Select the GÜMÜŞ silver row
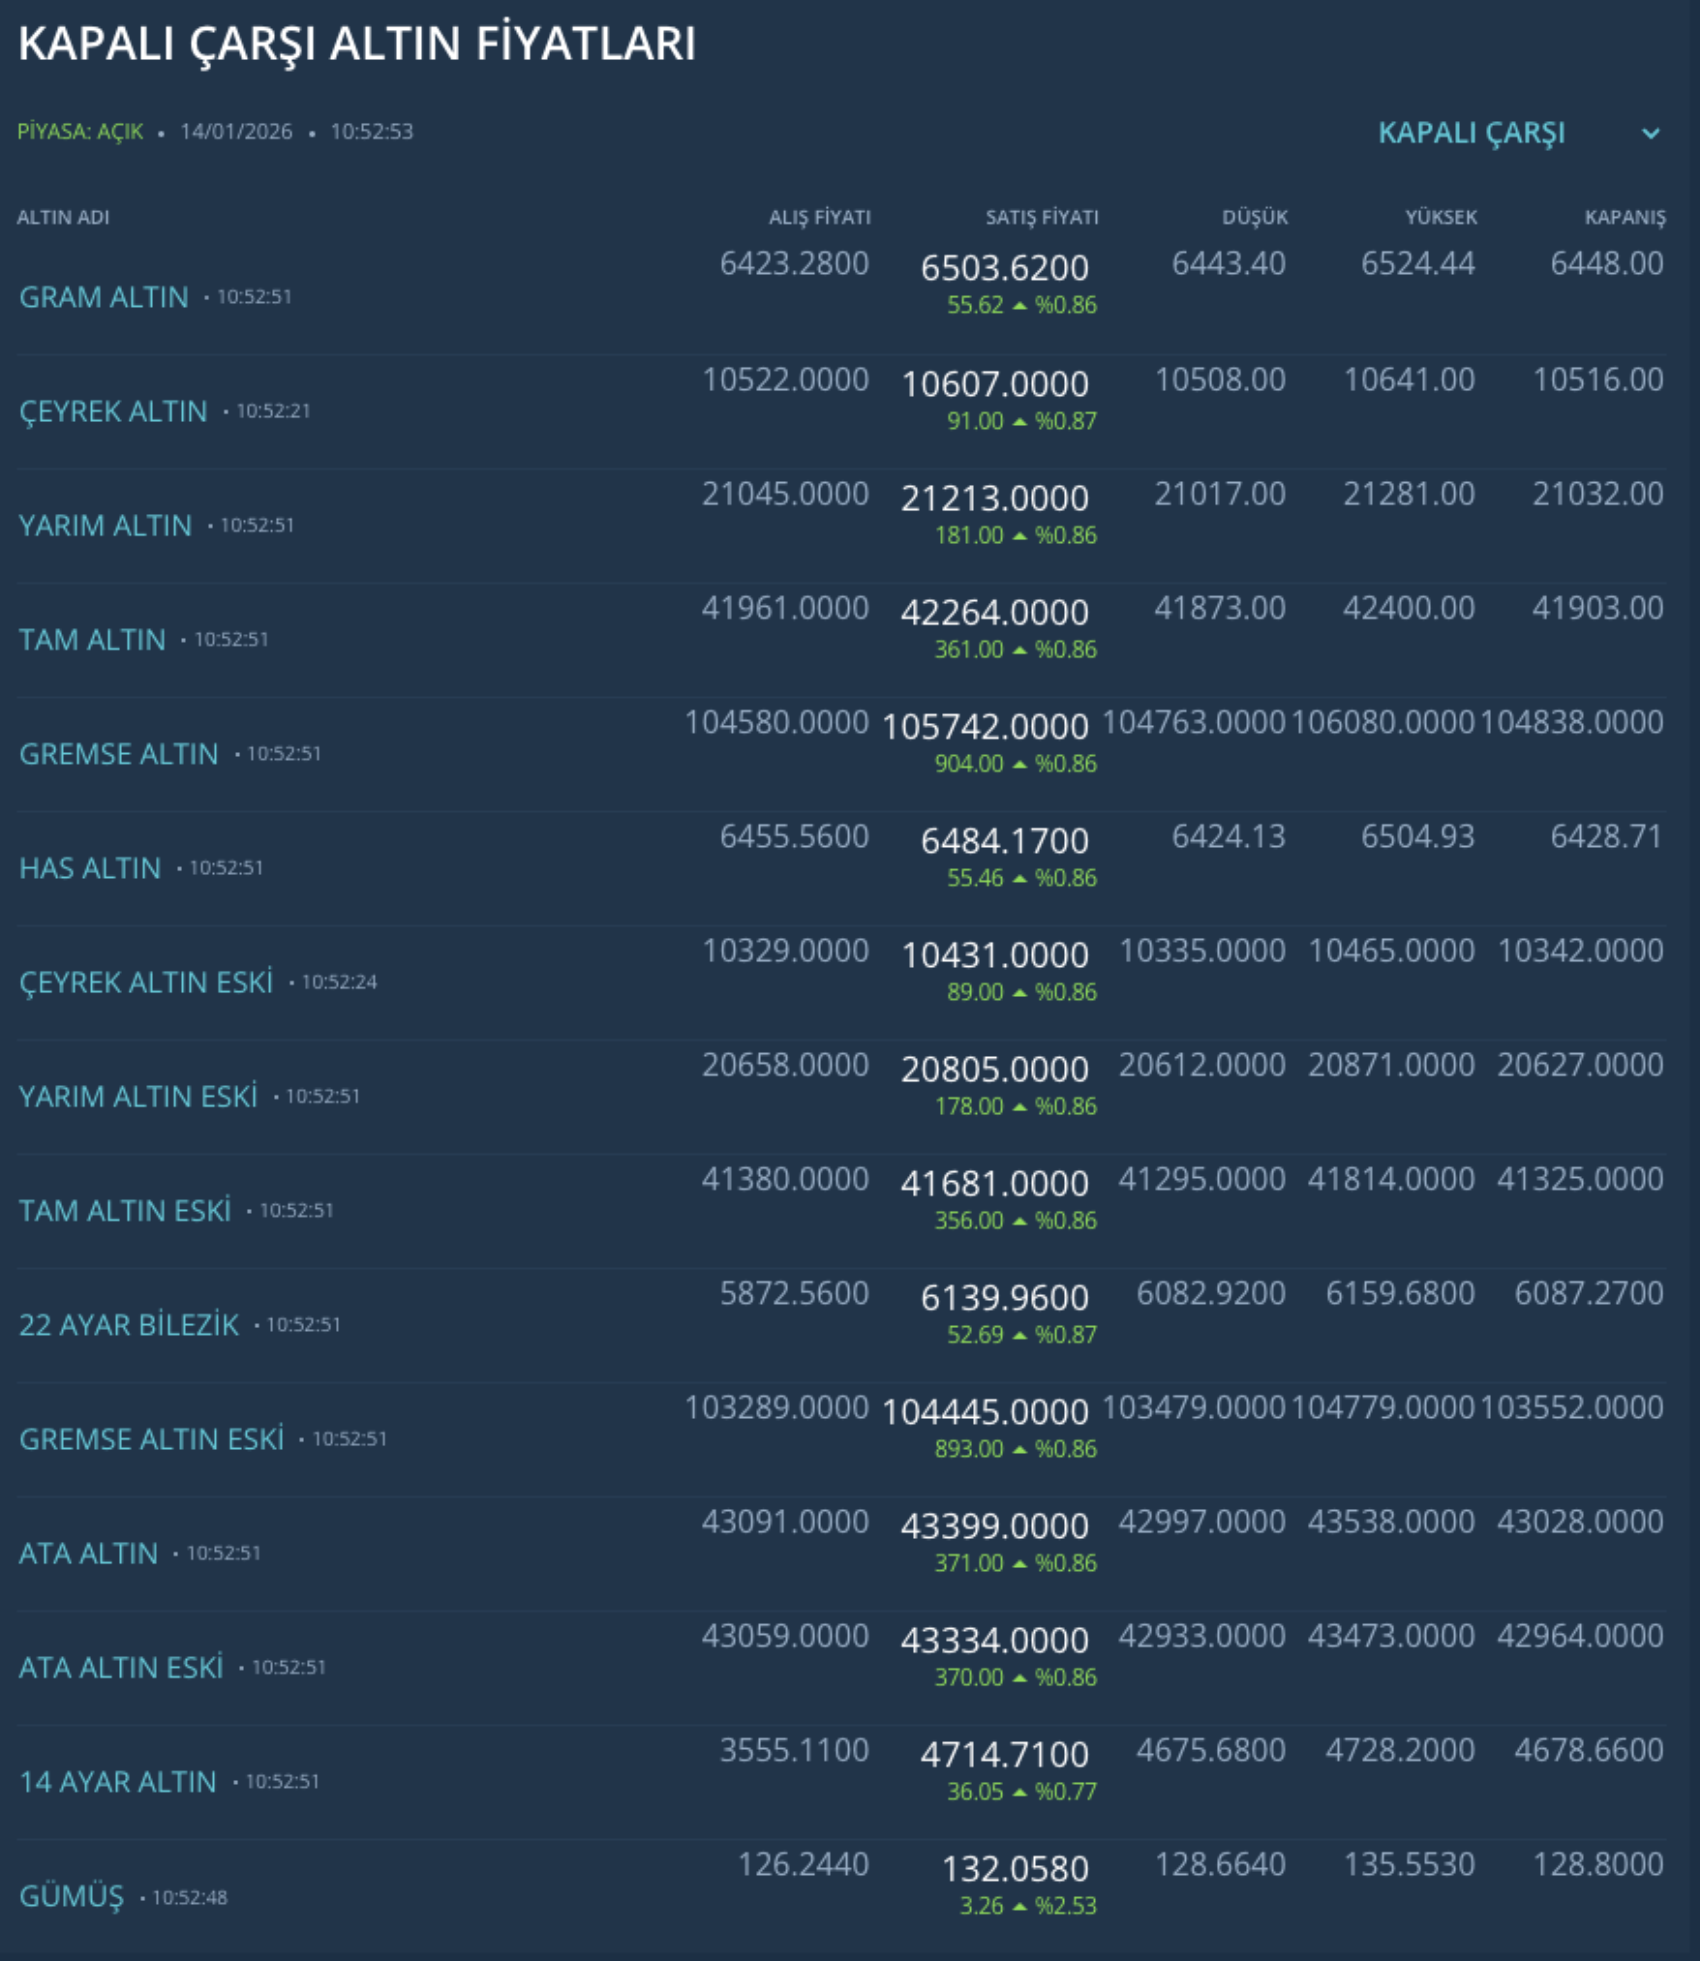Image resolution: width=1700 pixels, height=1961 pixels. tap(72, 1896)
